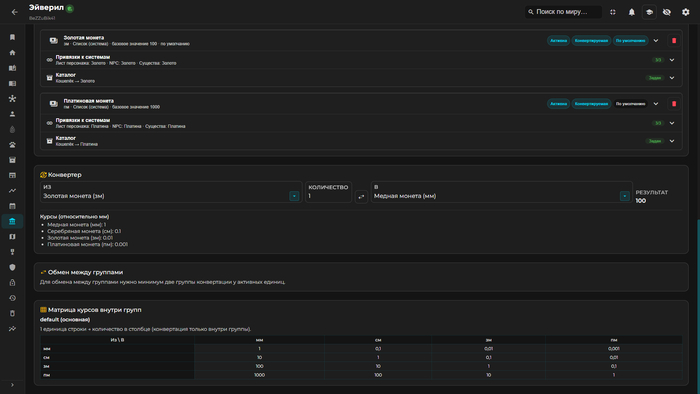Image resolution: width=700 pixels, height=394 pixels.
Task: Open the trophy icon in the left sidebar
Action: pyautogui.click(x=12, y=252)
